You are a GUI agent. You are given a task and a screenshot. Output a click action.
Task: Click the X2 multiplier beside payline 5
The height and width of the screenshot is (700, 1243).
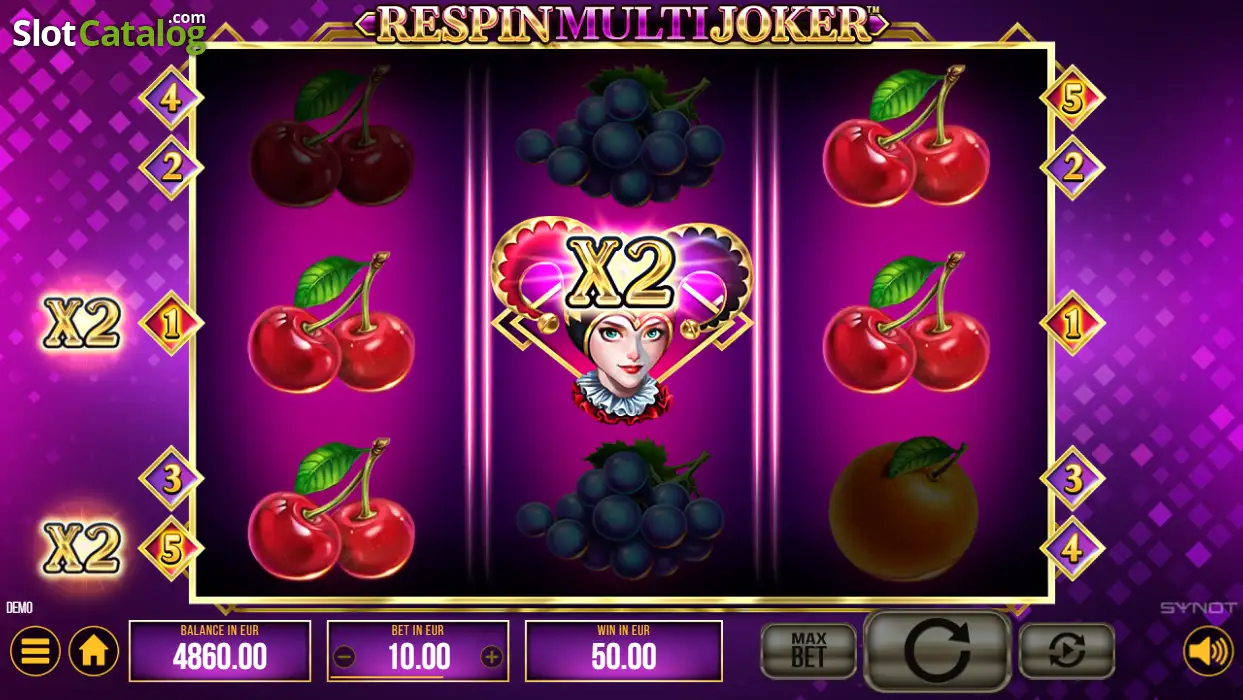pos(82,548)
